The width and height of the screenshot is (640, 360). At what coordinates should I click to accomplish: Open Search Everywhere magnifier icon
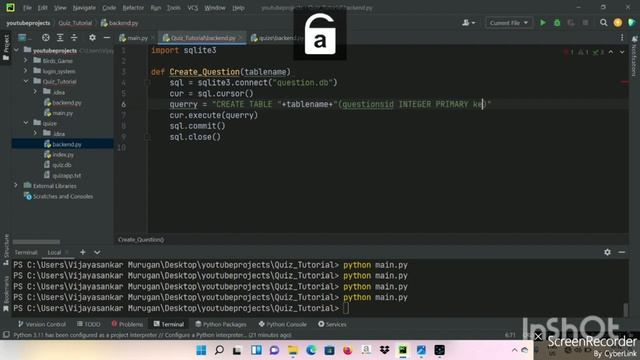(x=603, y=23)
